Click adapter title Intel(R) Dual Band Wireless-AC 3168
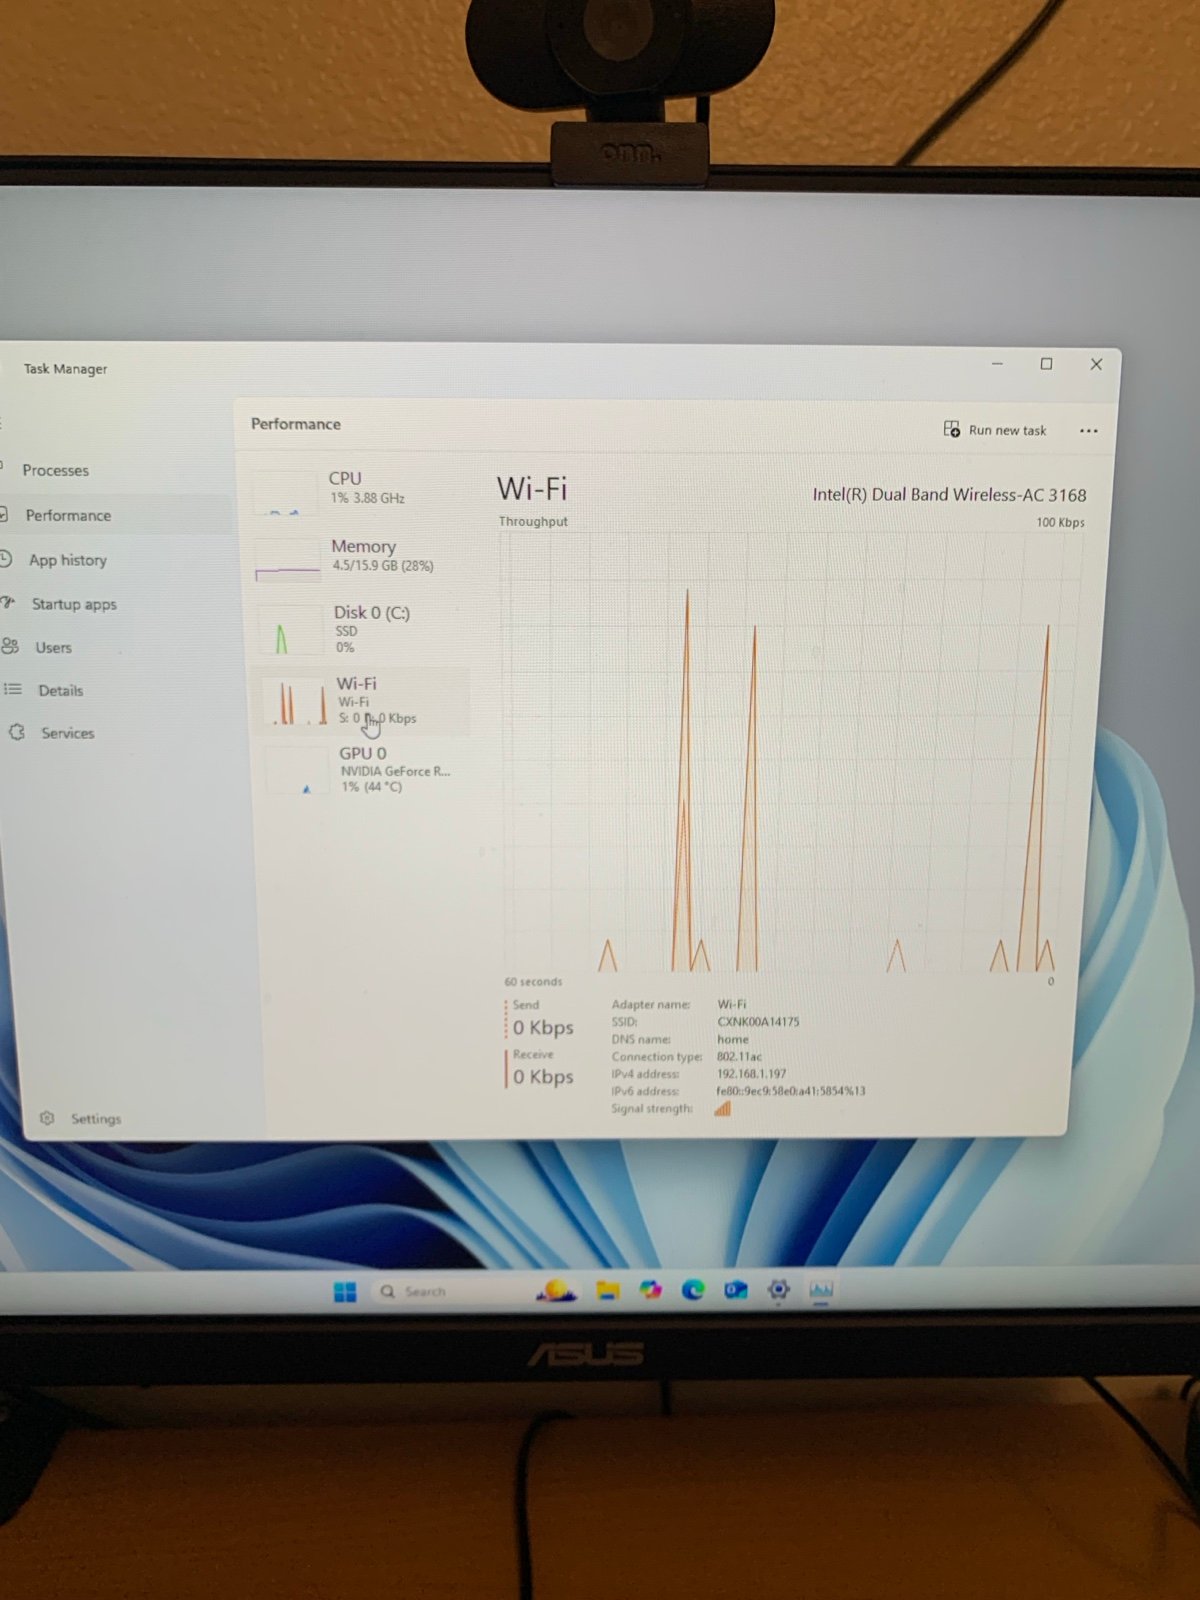The width and height of the screenshot is (1200, 1600). [x=949, y=495]
